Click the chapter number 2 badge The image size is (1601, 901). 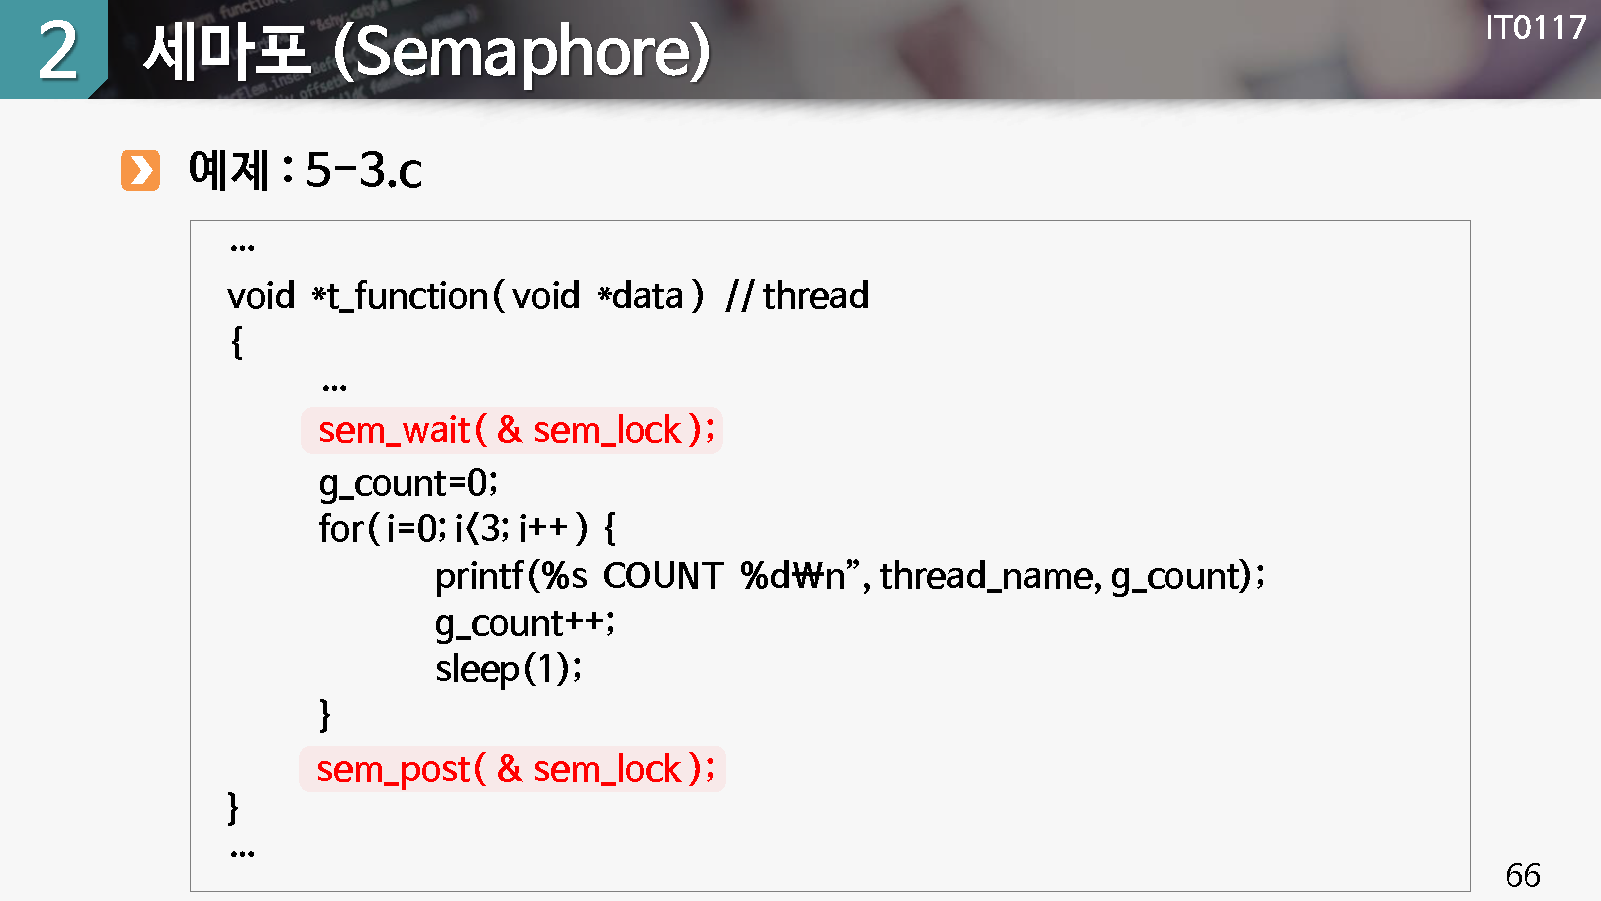(56, 50)
